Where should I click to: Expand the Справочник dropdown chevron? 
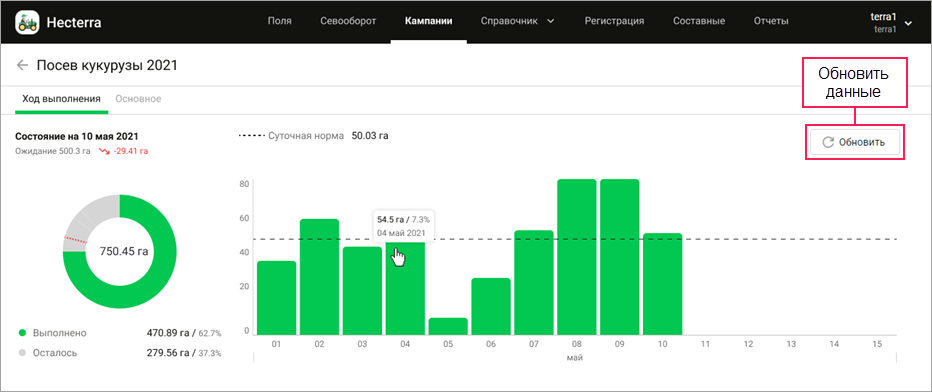click(550, 21)
